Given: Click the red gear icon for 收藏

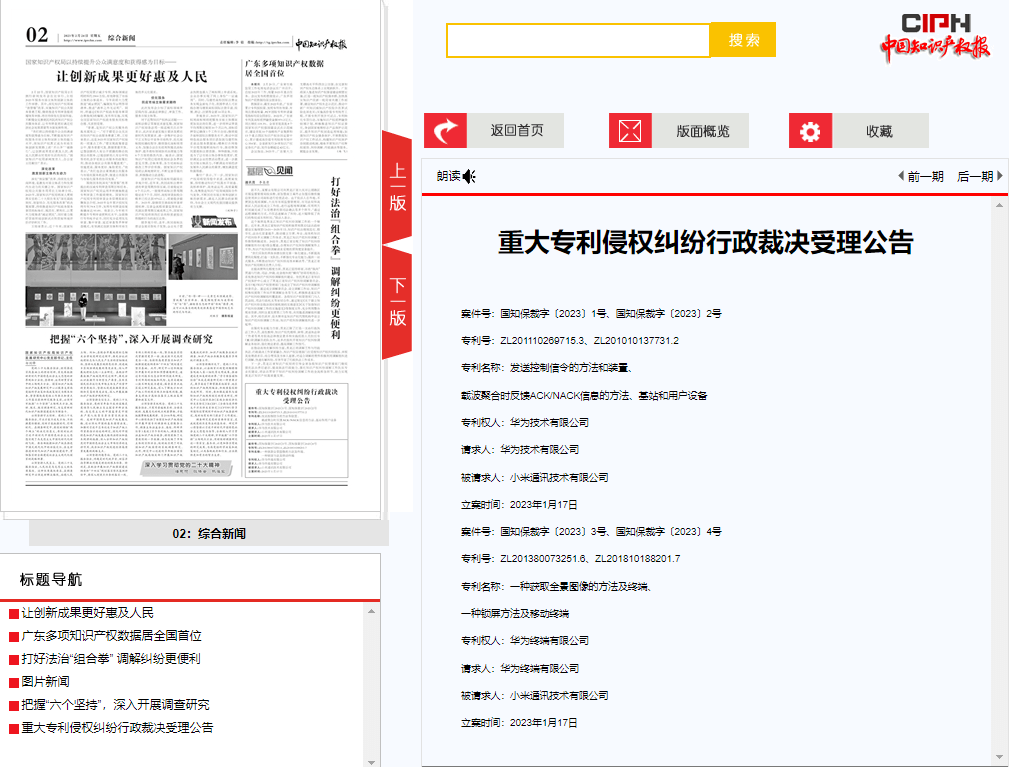Looking at the screenshot, I should point(810,131).
